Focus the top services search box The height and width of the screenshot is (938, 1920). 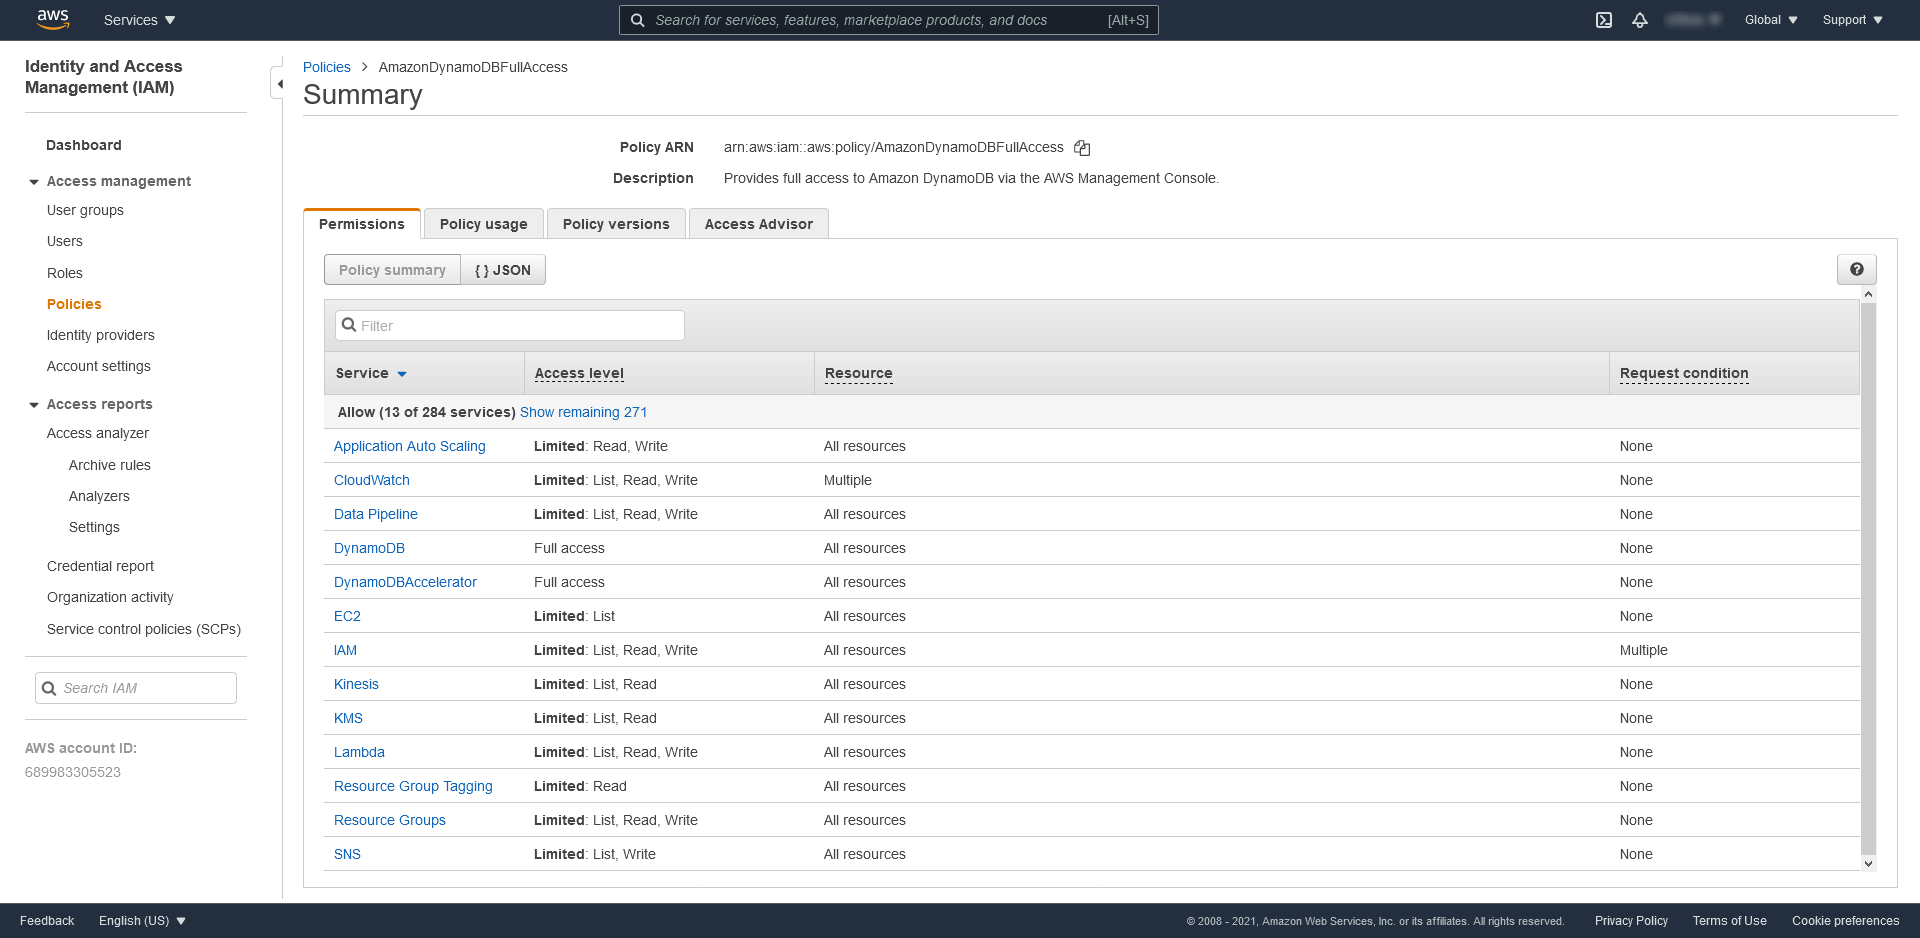click(x=889, y=20)
